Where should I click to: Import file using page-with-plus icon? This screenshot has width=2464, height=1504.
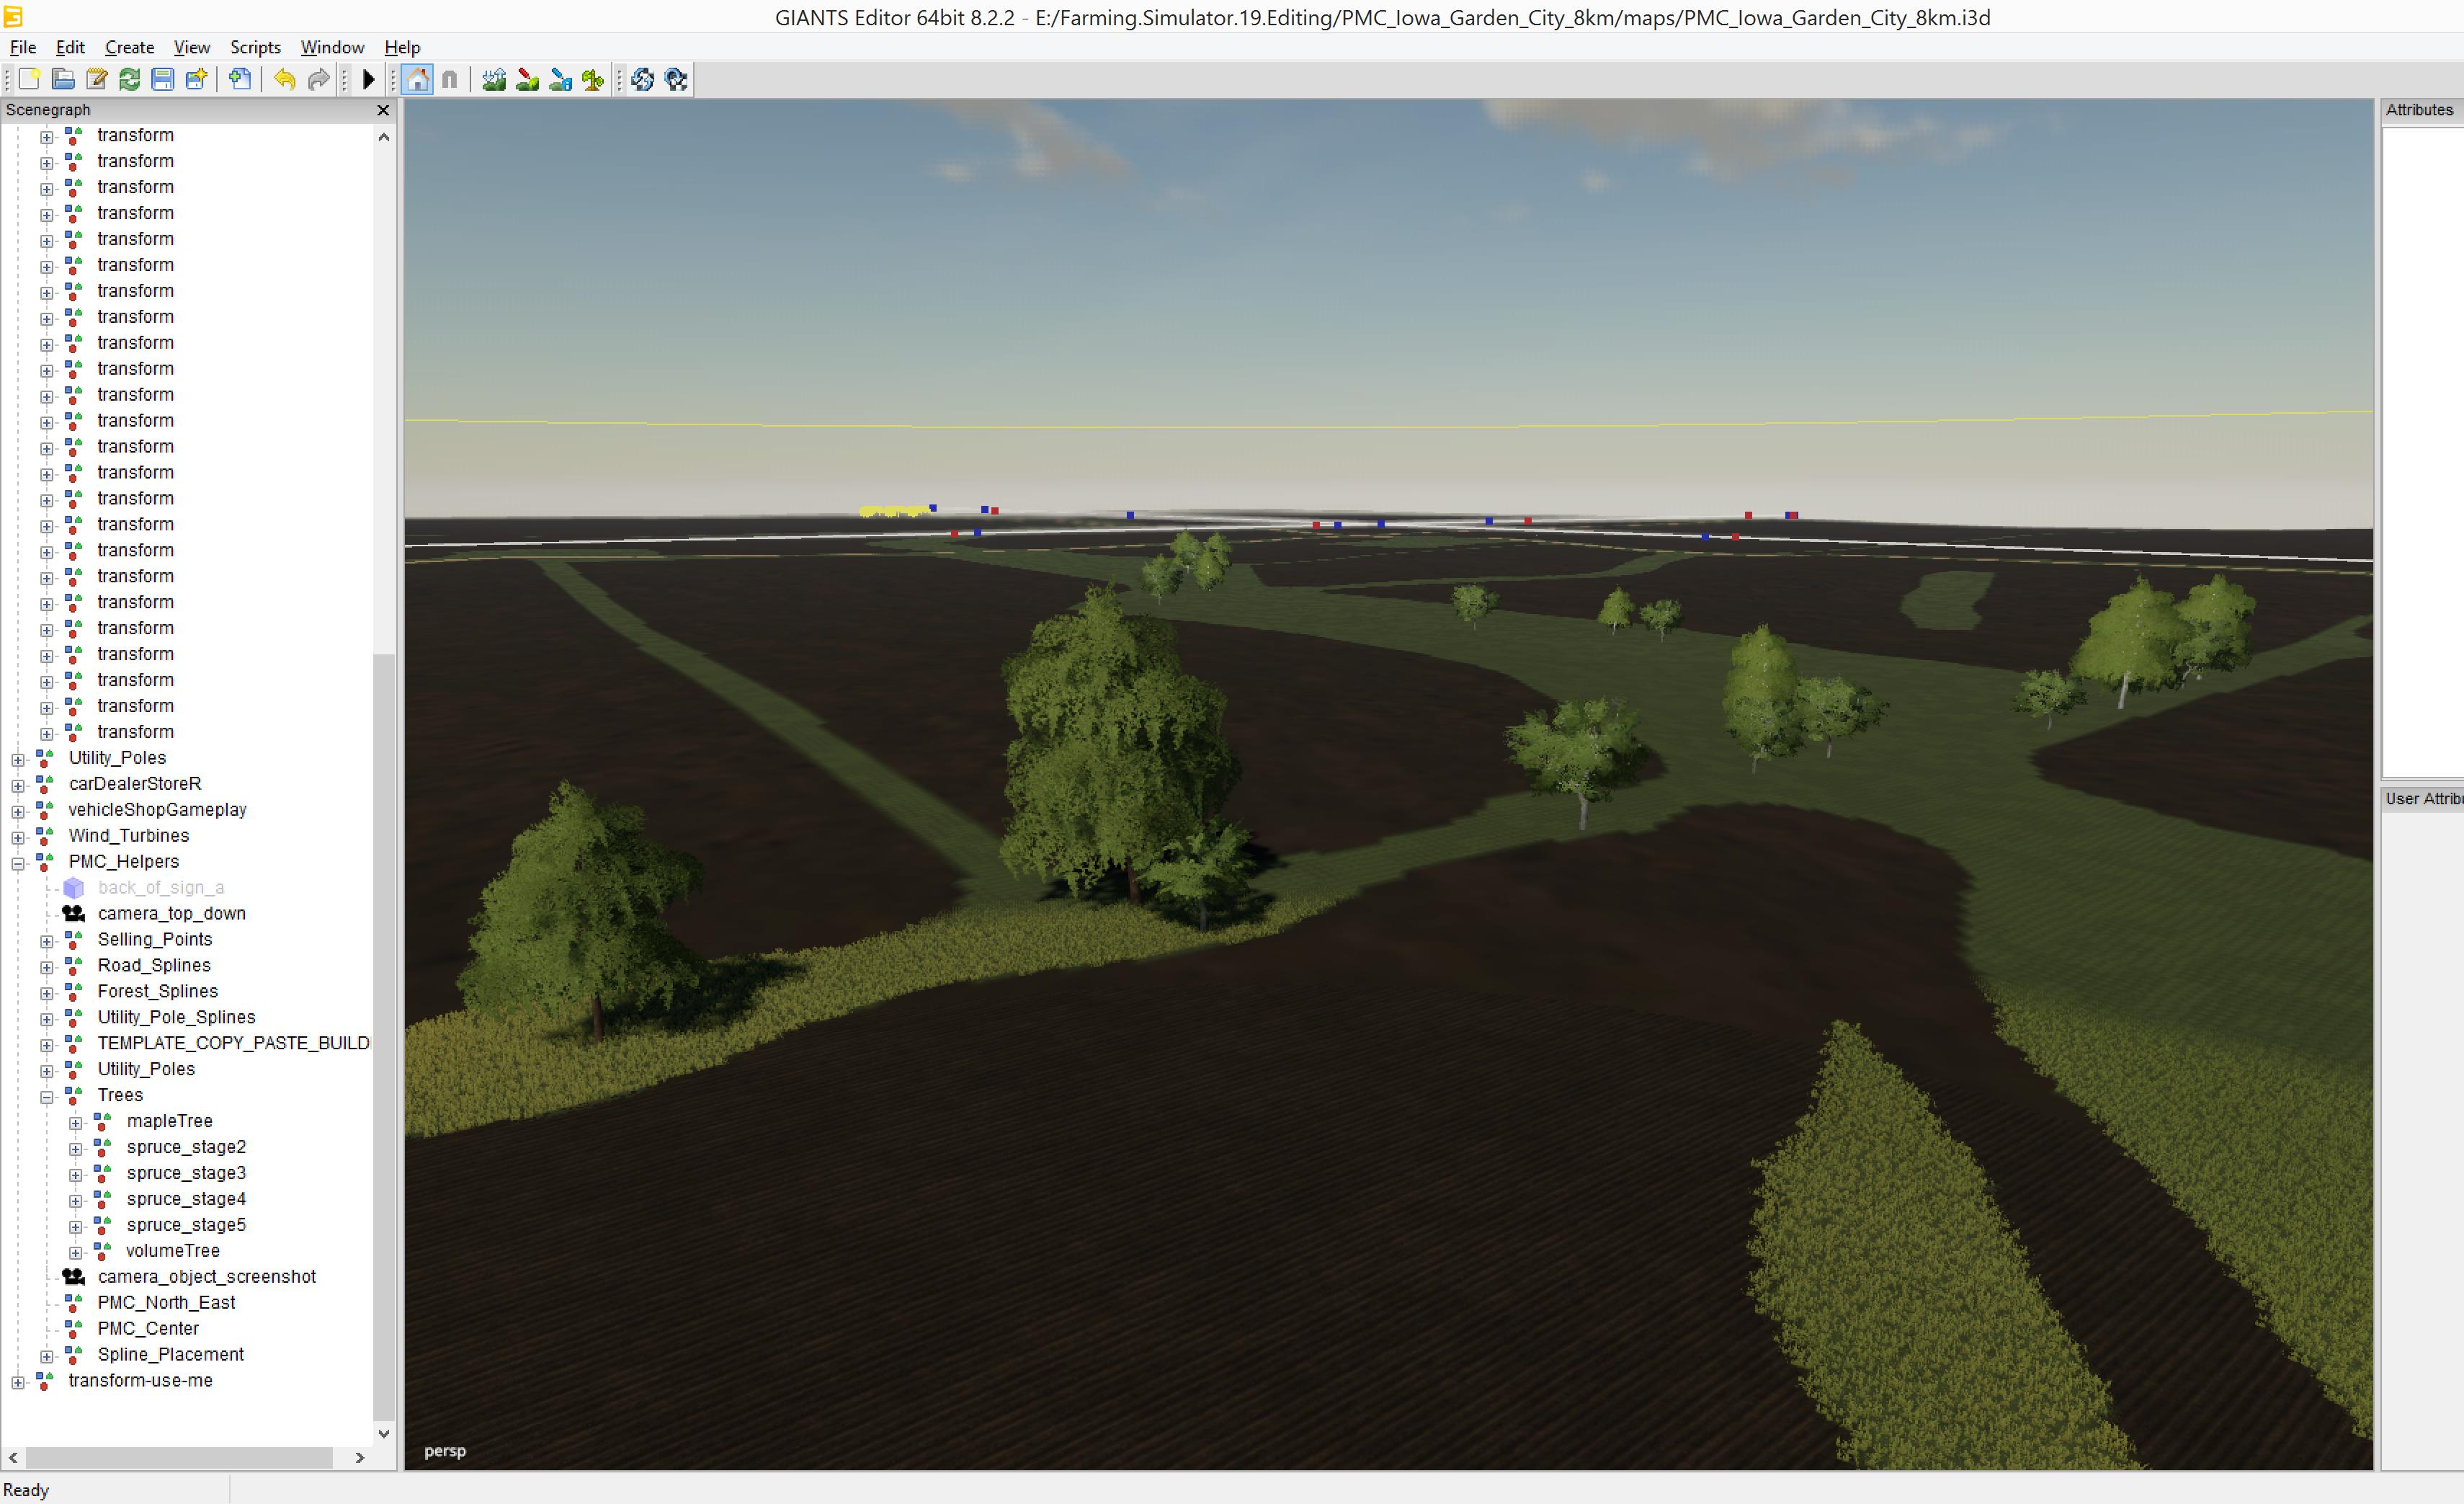240,80
